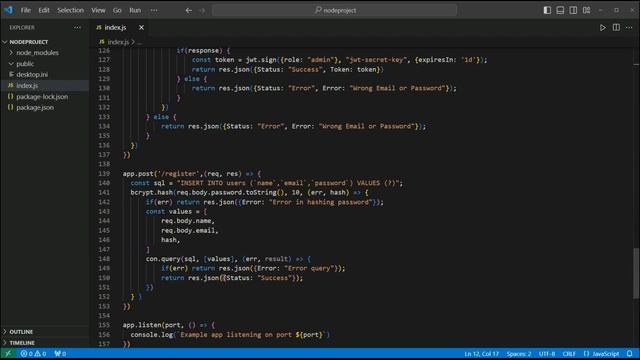Open the notifications bell icon

click(630, 353)
